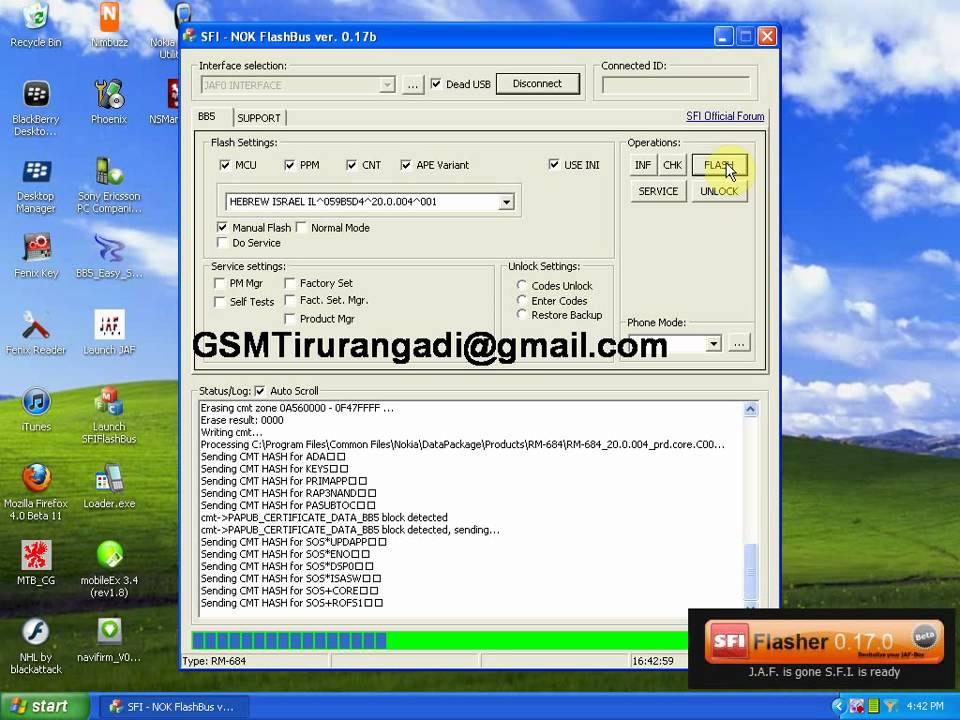The width and height of the screenshot is (960, 720).
Task: Expand the Interface selection dropdown
Action: (387, 84)
